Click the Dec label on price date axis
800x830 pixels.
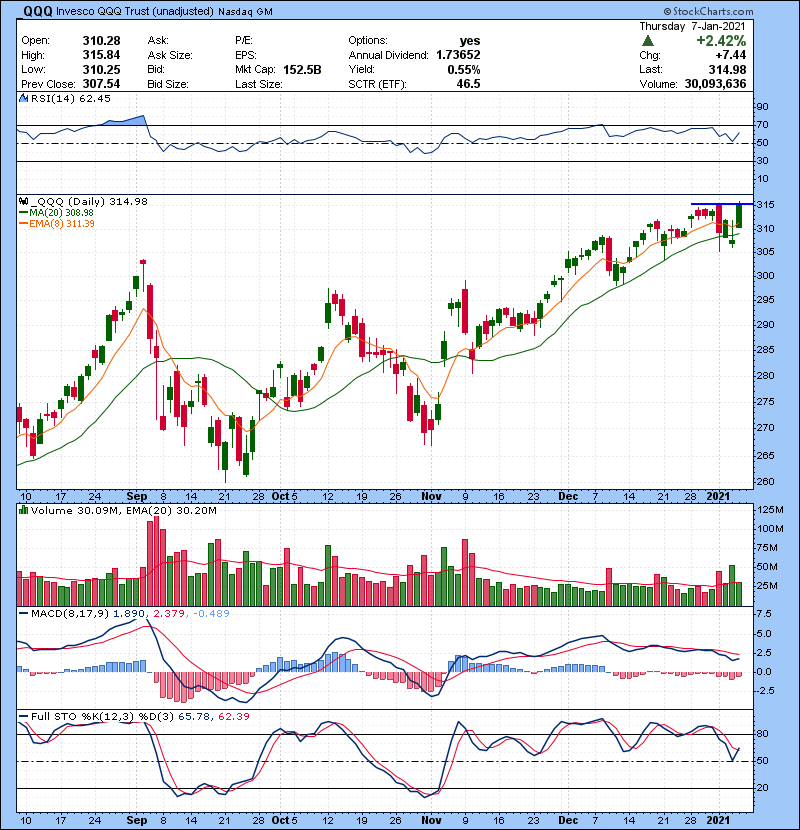click(x=568, y=497)
